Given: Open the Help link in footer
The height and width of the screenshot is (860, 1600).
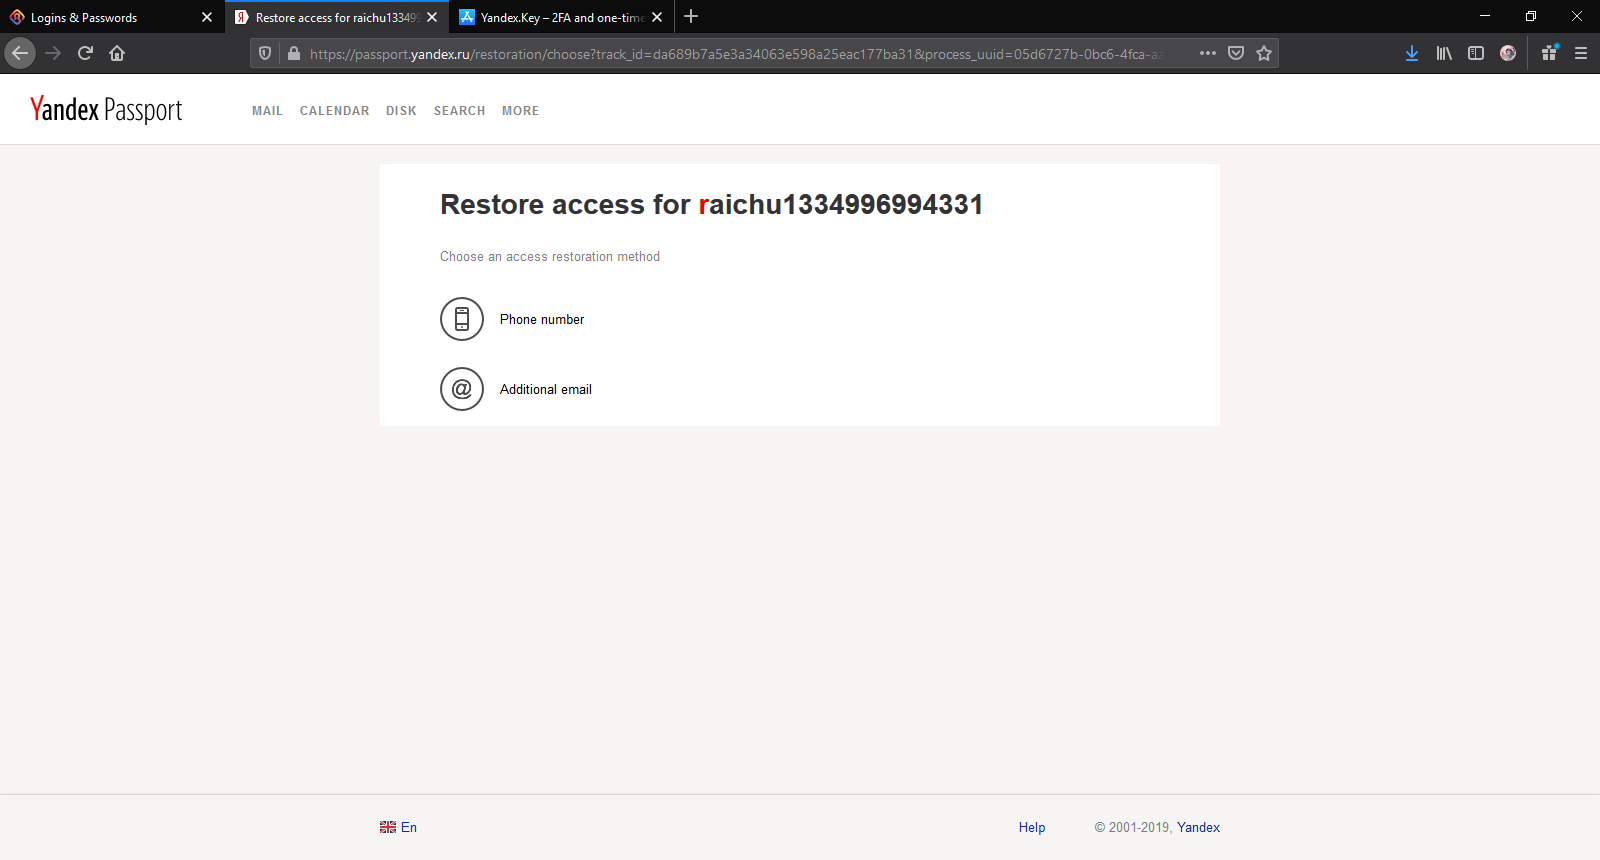Looking at the screenshot, I should click(x=1032, y=827).
